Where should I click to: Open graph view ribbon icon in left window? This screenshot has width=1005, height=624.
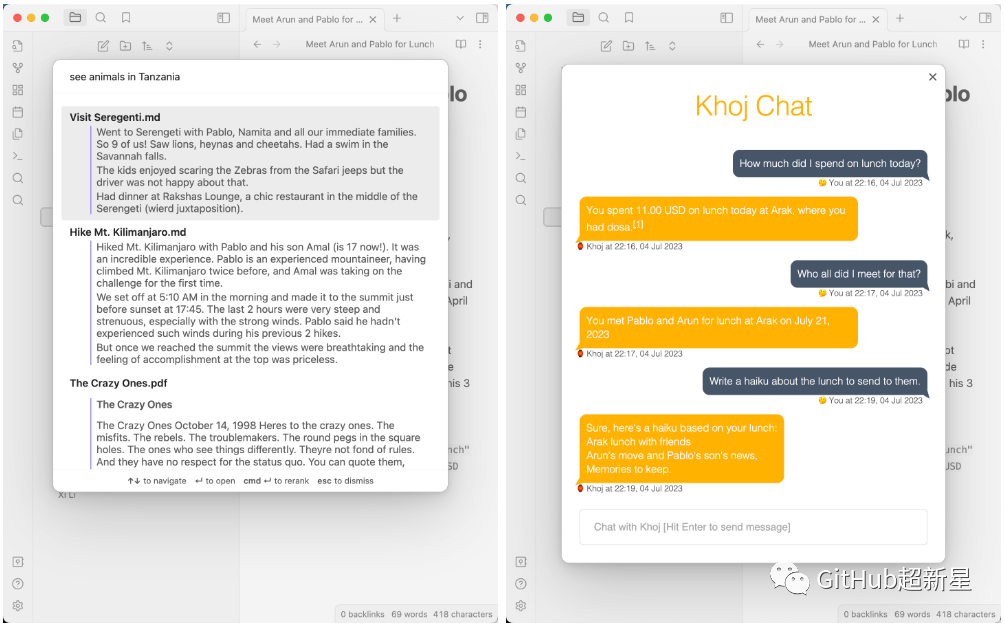18,68
